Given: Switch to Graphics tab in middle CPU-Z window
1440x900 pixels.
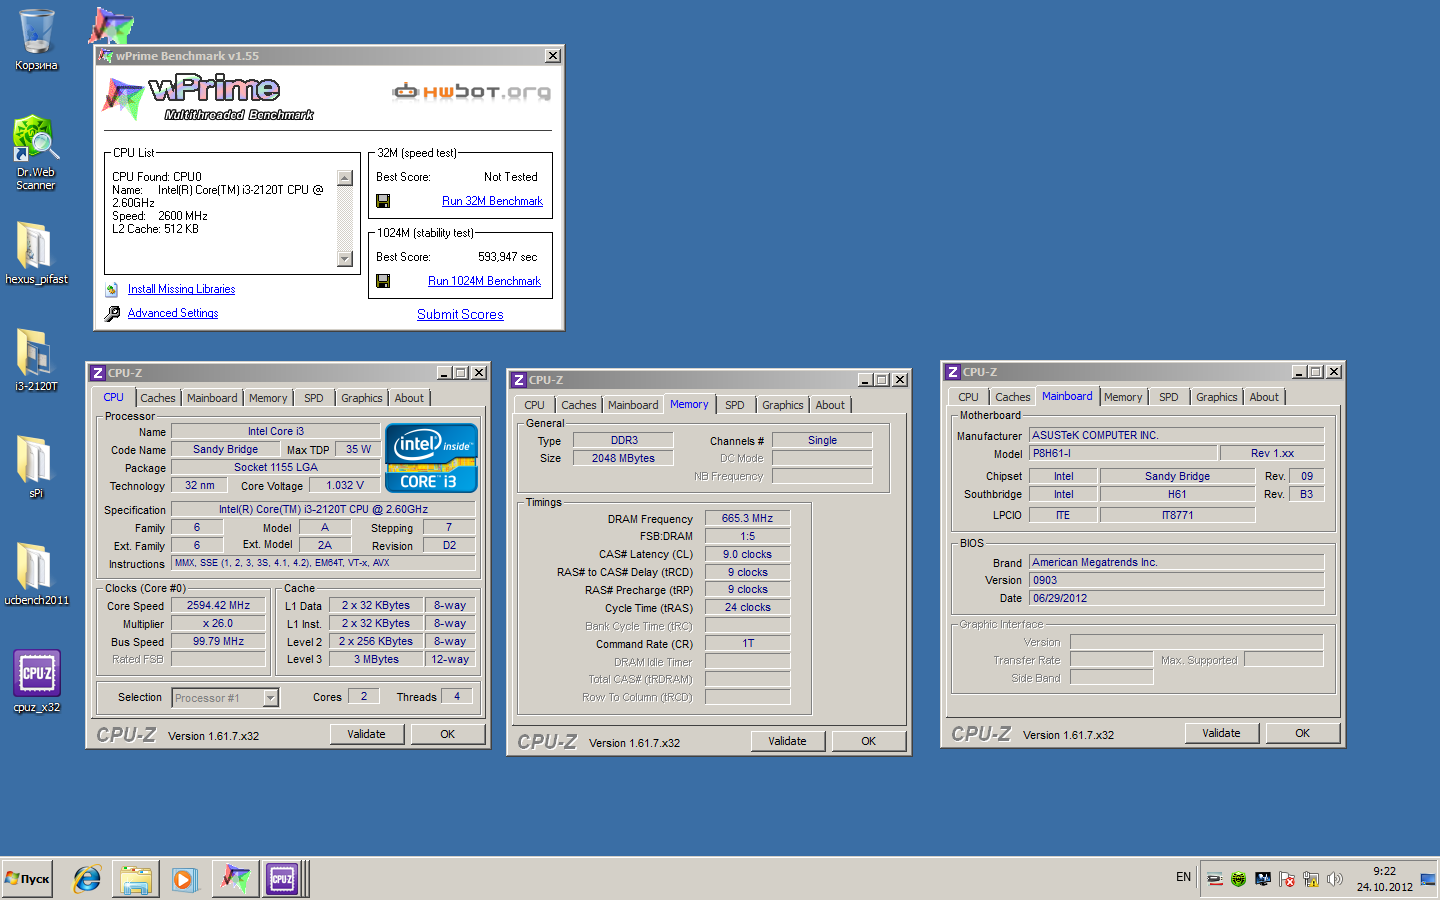Looking at the screenshot, I should tap(782, 405).
